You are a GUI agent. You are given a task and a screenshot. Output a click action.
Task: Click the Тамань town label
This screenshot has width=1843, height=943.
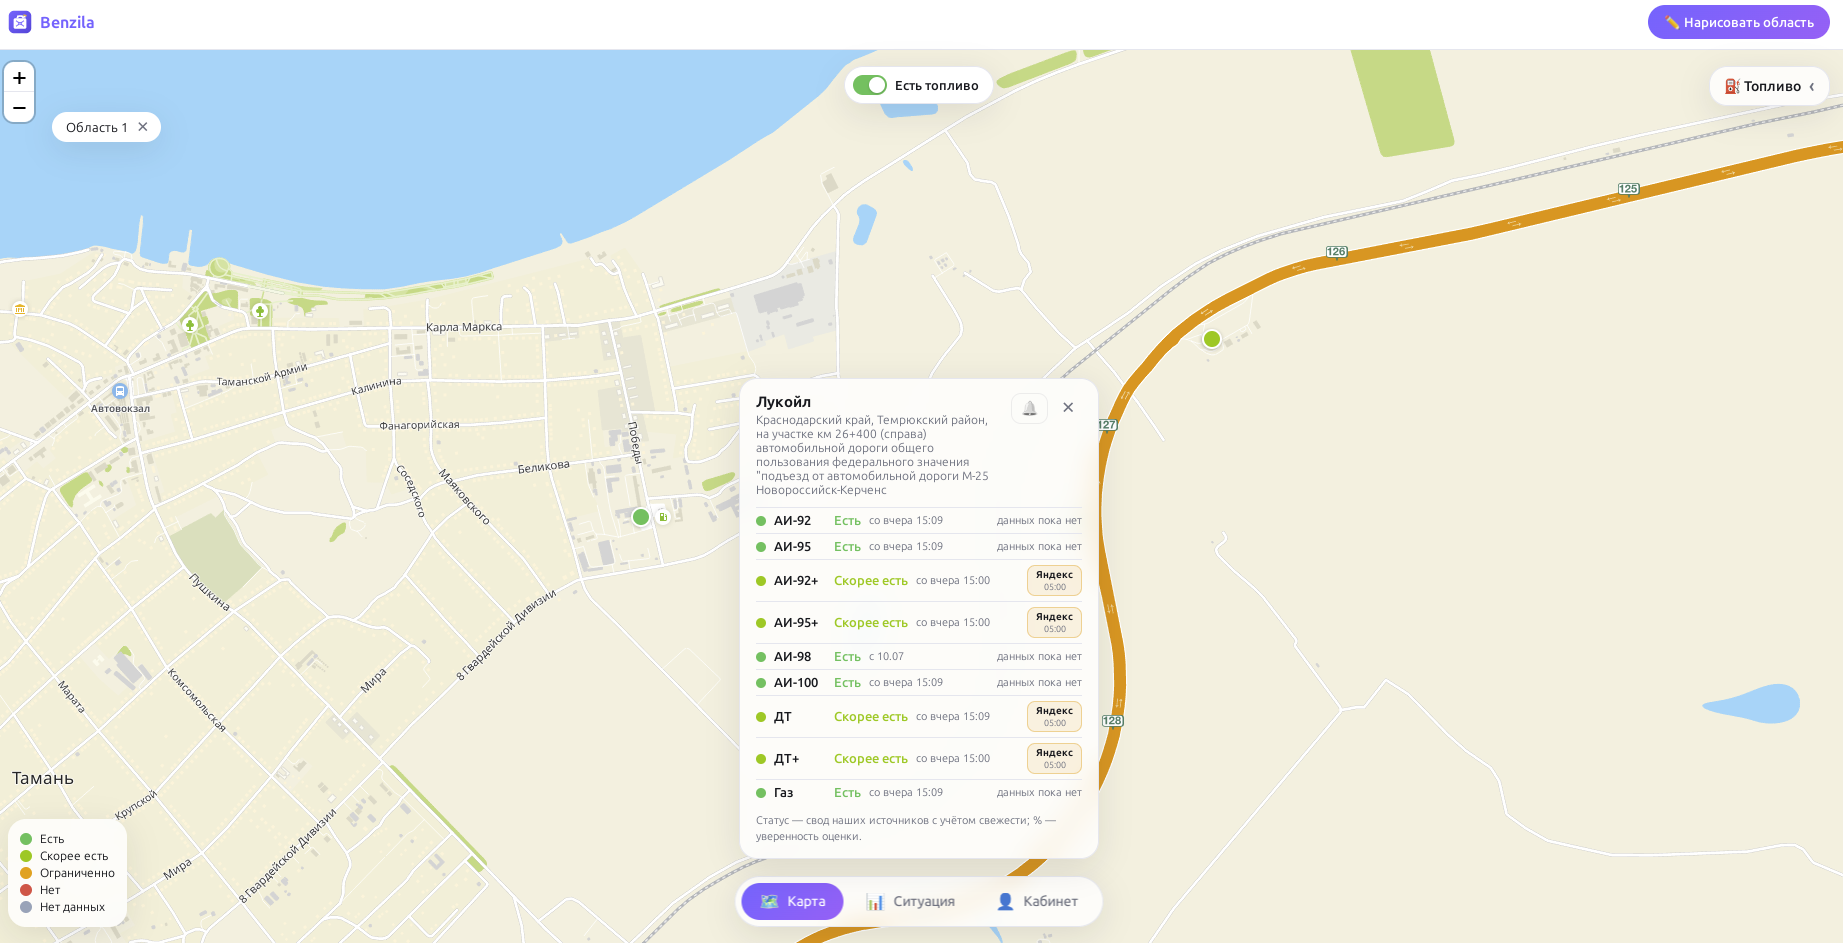pyautogui.click(x=43, y=778)
